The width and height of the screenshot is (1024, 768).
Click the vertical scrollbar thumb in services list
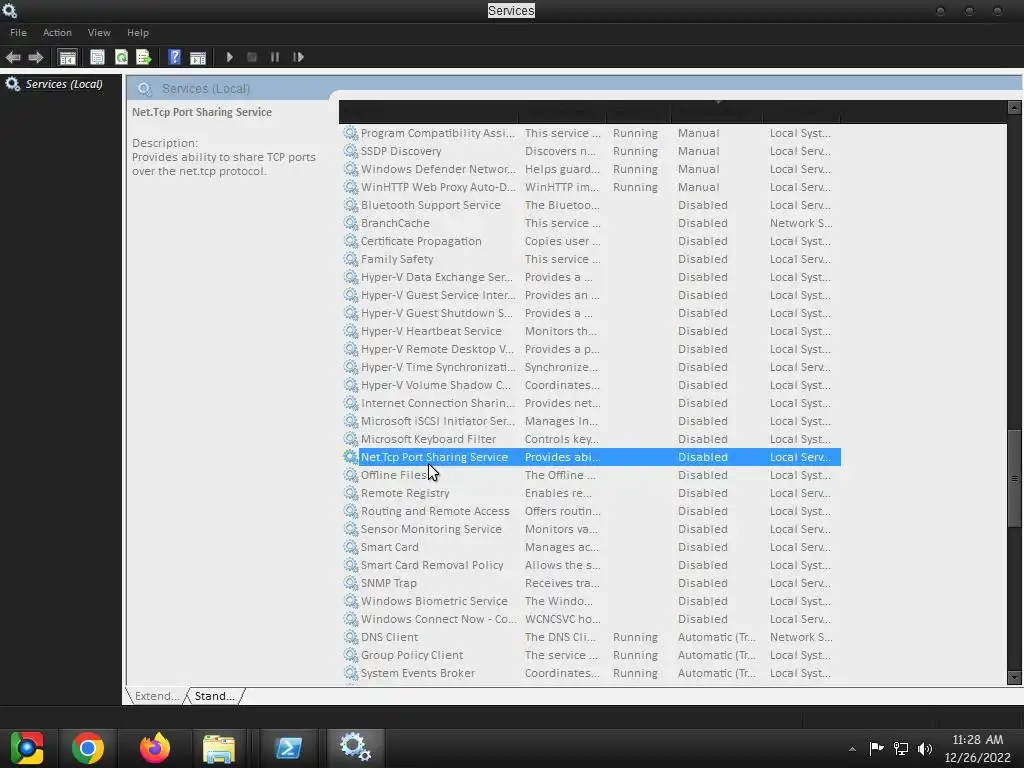1014,478
